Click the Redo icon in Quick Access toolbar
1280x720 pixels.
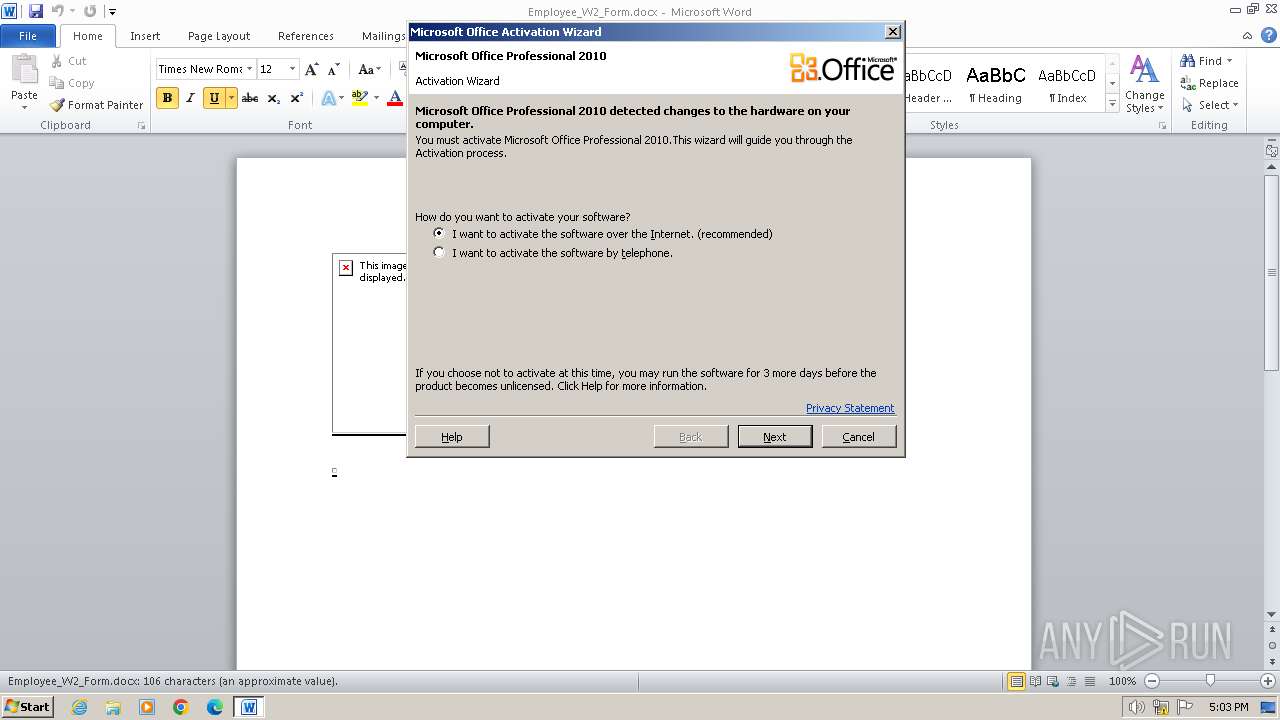point(90,11)
